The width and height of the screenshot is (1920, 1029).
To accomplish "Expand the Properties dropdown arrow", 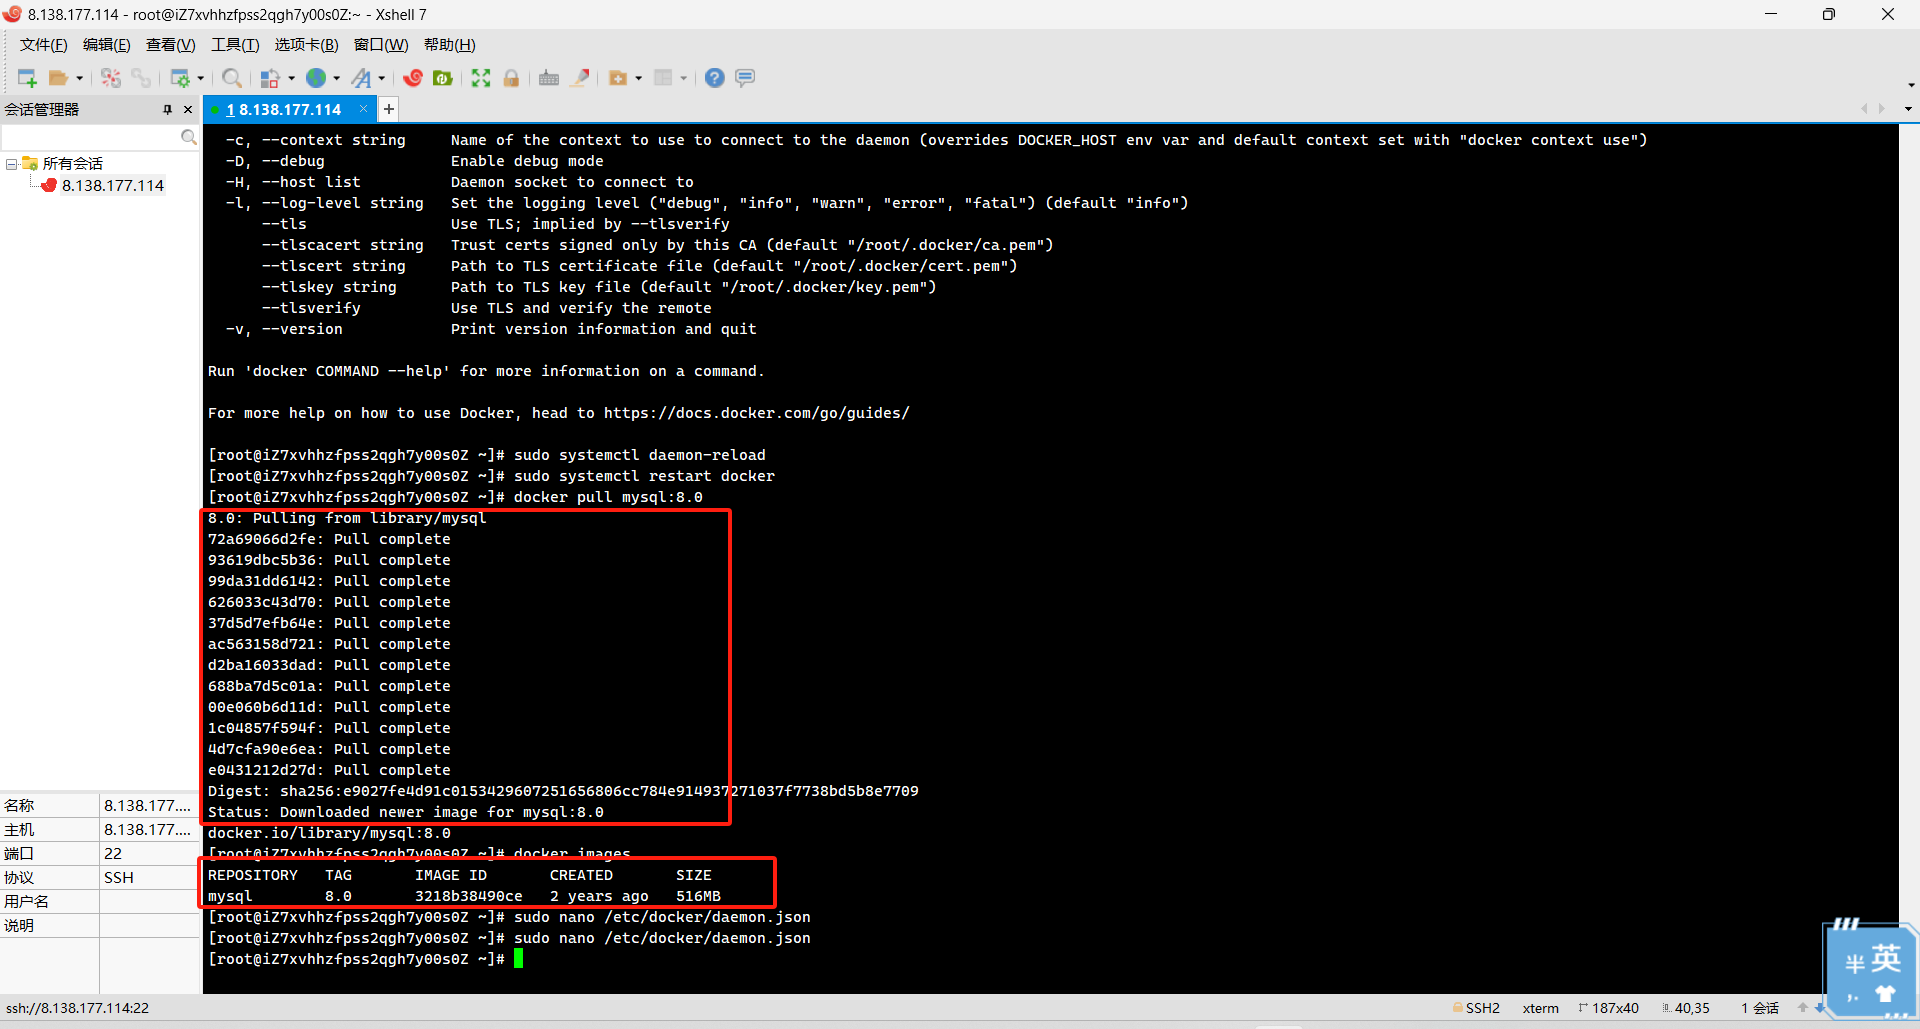I will pos(200,78).
